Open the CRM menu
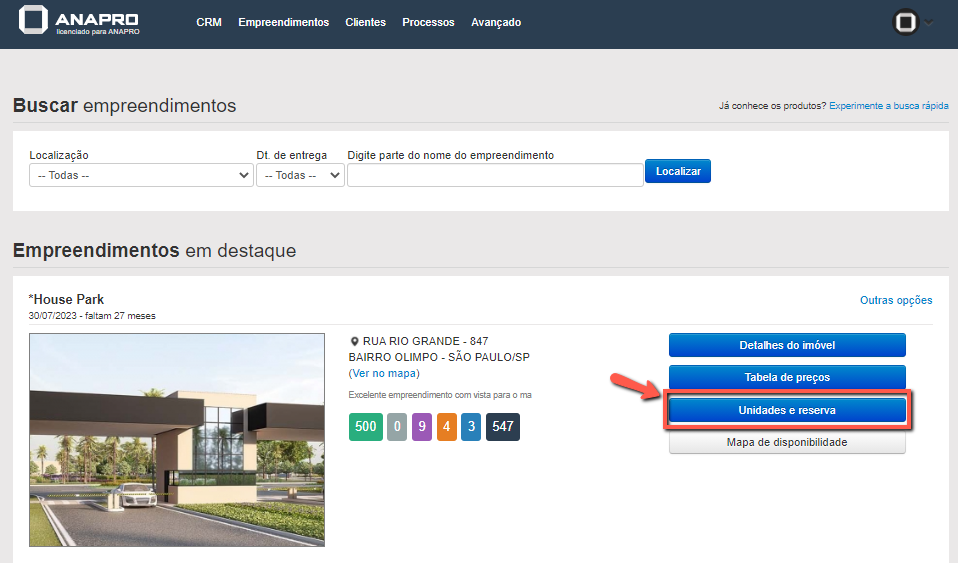The image size is (958, 563). click(209, 22)
